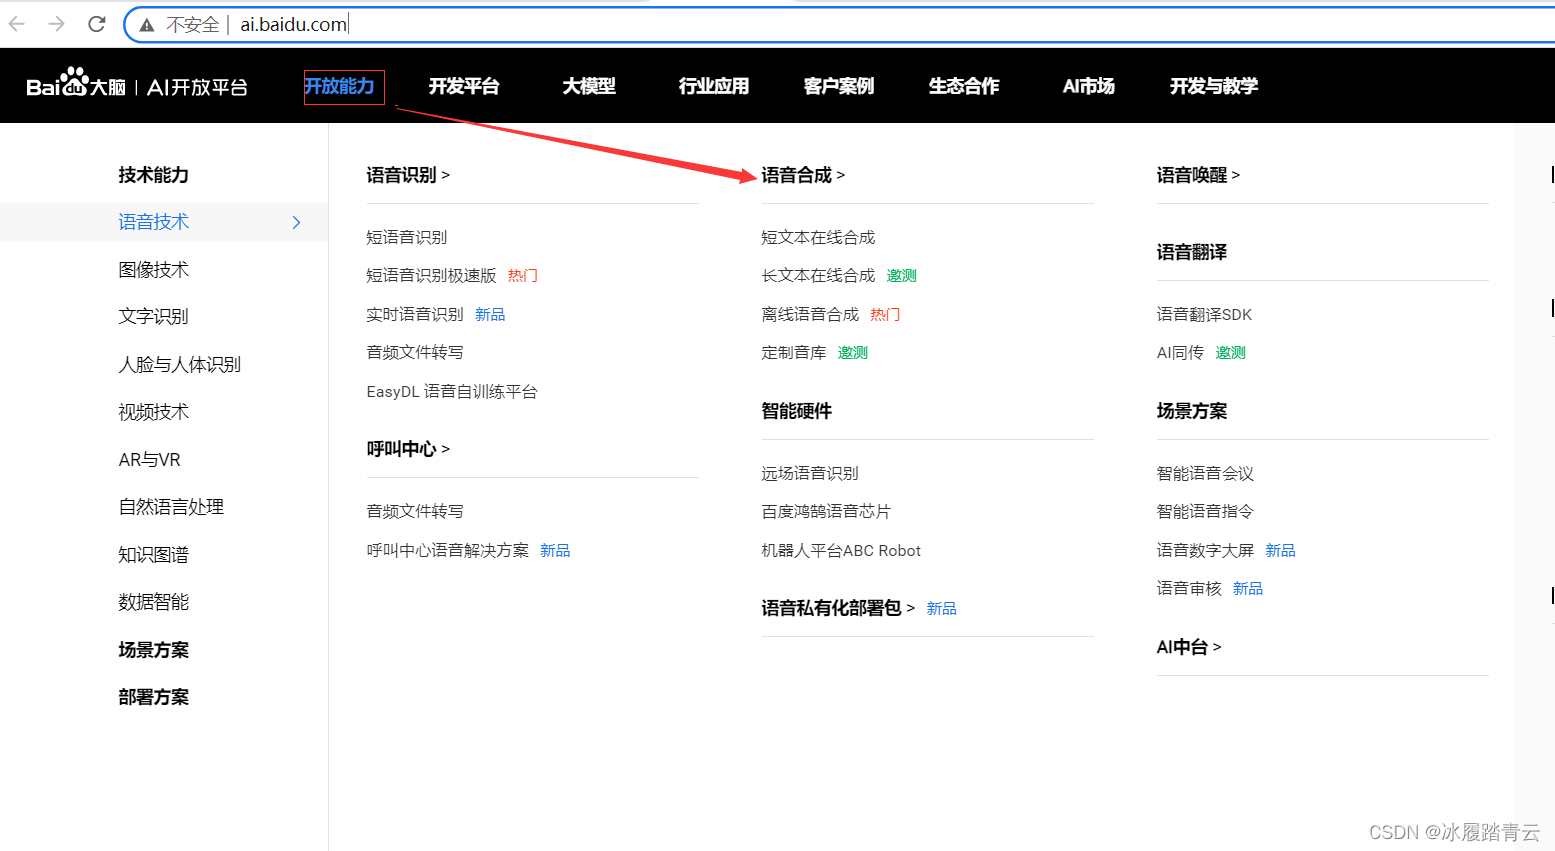Image resolution: width=1555 pixels, height=851 pixels.
Task: Click the Baidu大脑 logo
Action: click(x=75, y=86)
